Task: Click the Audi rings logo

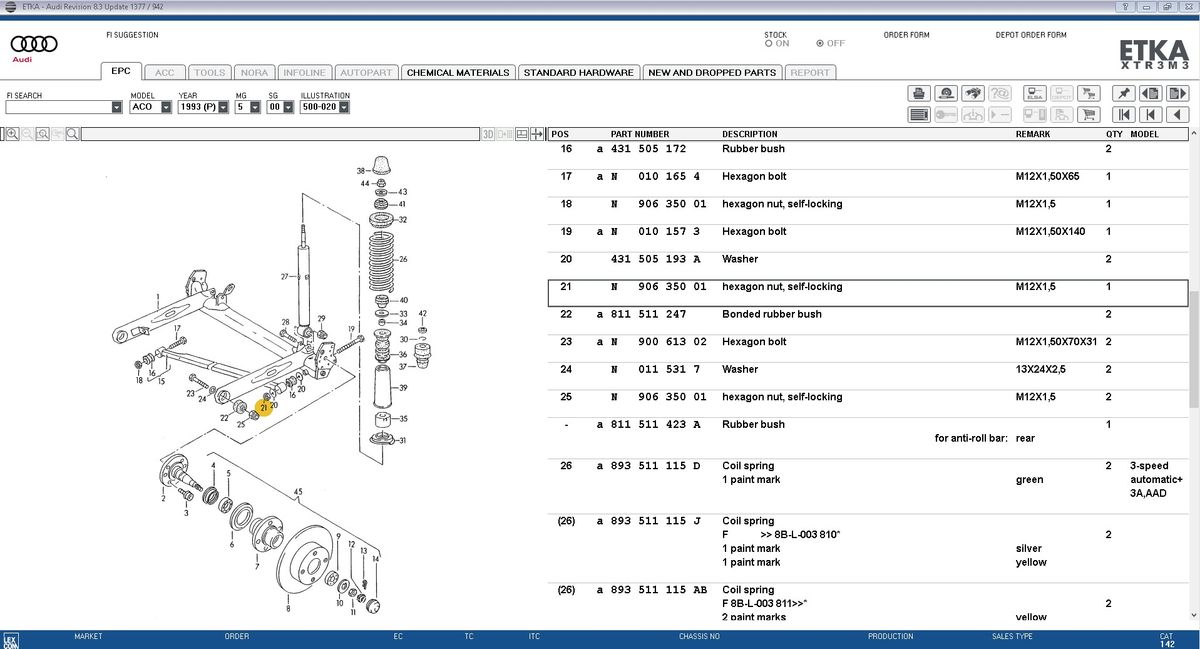Action: [34, 44]
